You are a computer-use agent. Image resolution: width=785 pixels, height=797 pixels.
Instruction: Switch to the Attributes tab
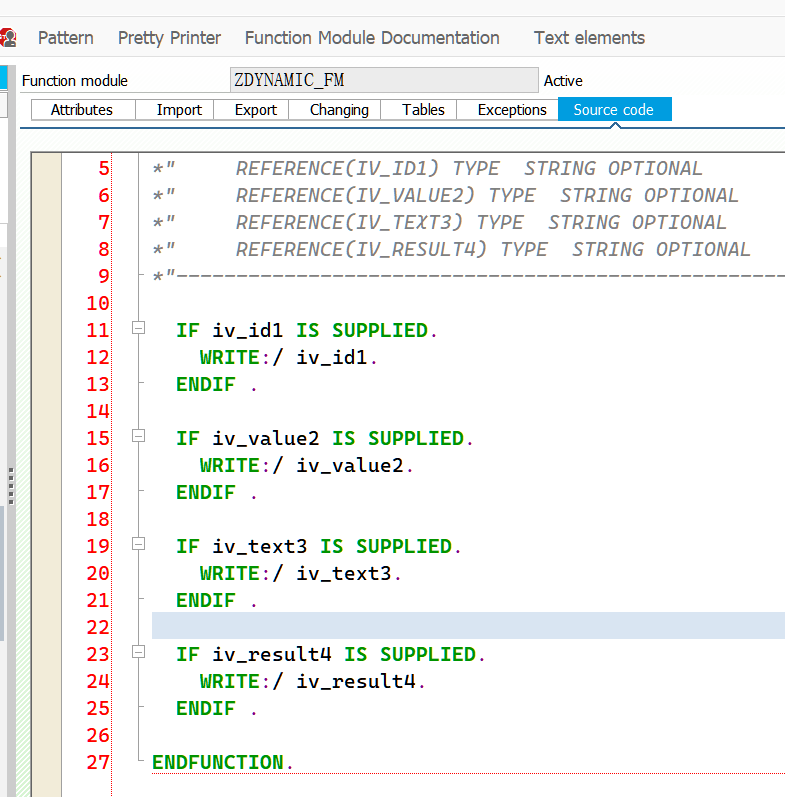(x=83, y=110)
